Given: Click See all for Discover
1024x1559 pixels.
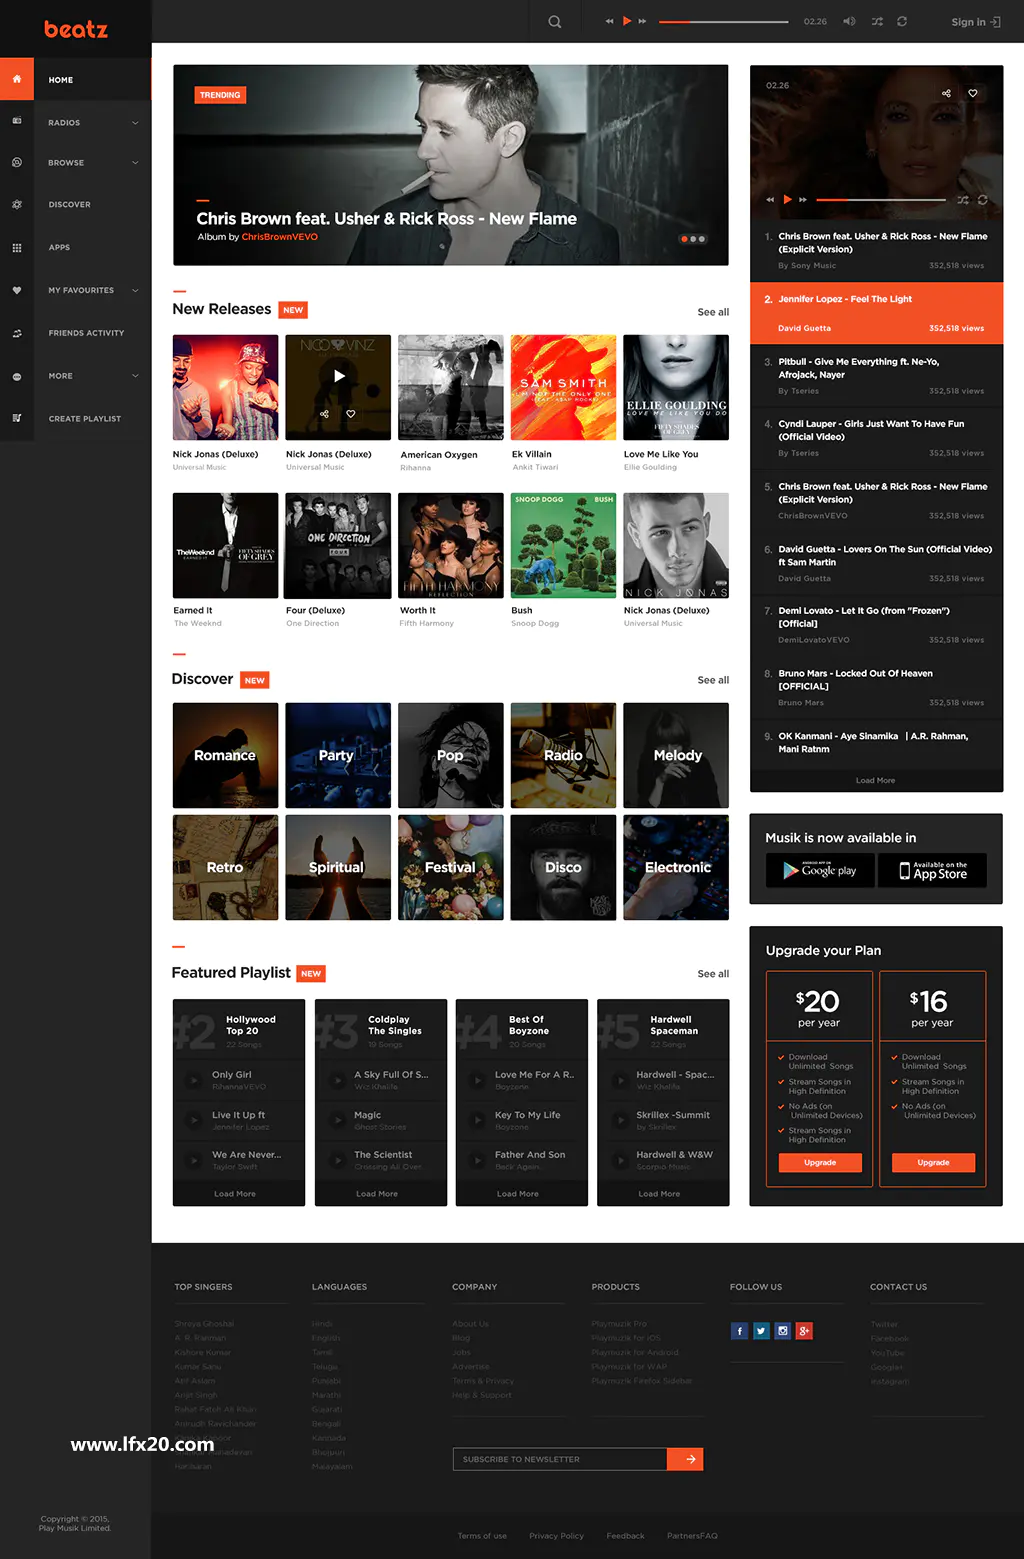Looking at the screenshot, I should pos(713,680).
